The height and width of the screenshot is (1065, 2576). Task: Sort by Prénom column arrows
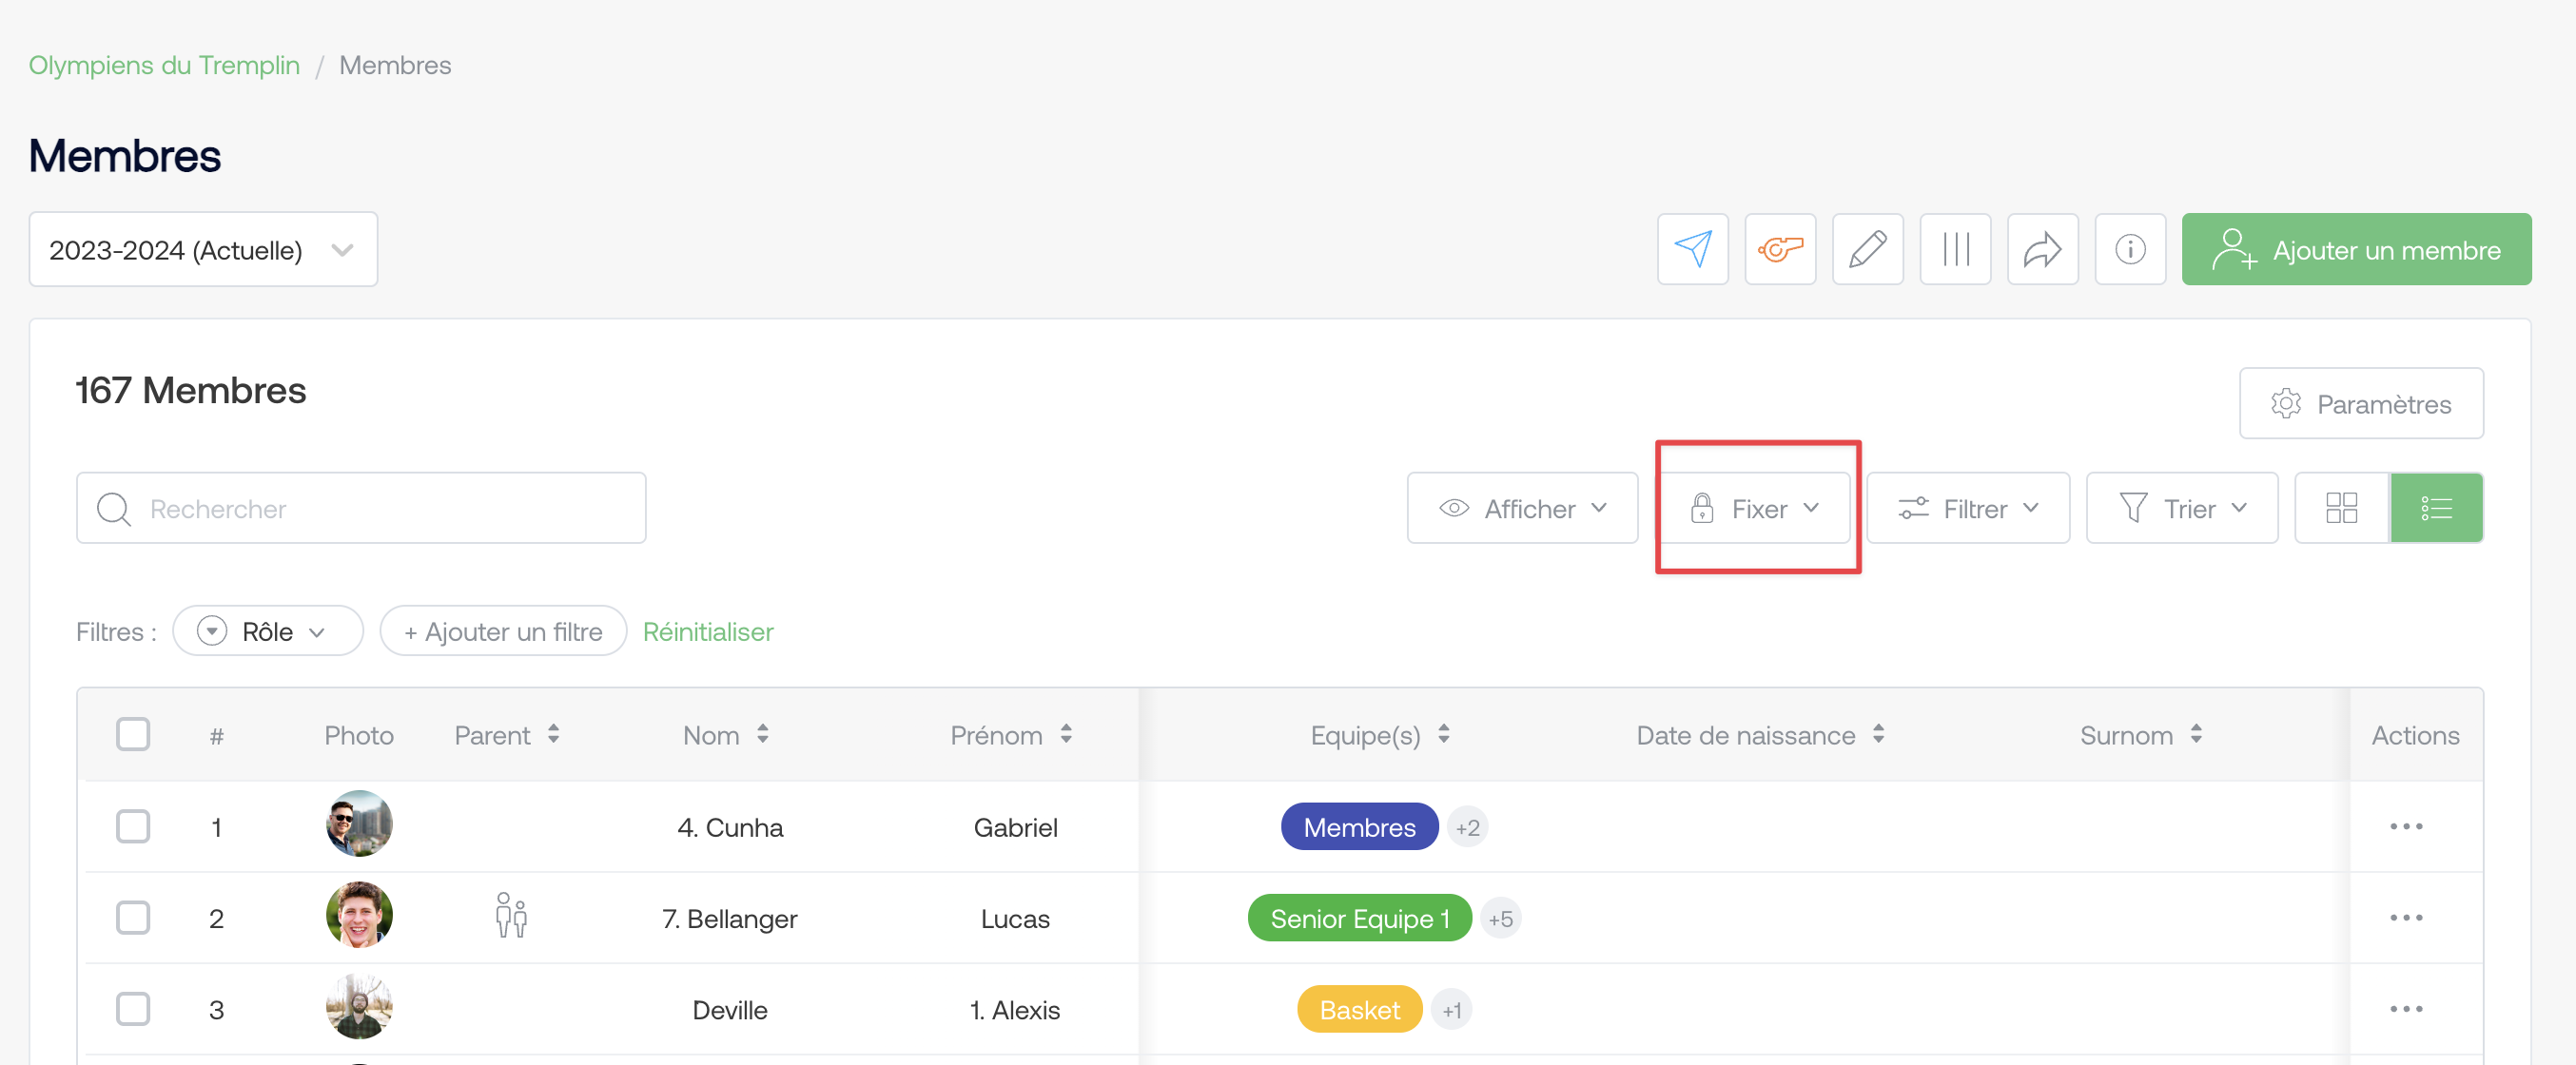[1066, 734]
